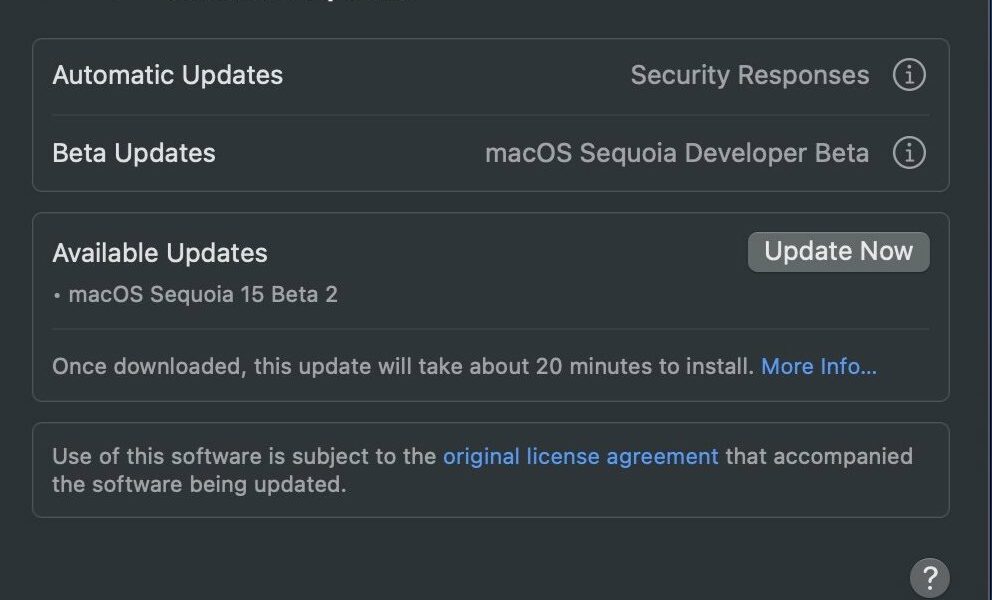Click 'the software being updated.' line
992x600 pixels.
199,484
